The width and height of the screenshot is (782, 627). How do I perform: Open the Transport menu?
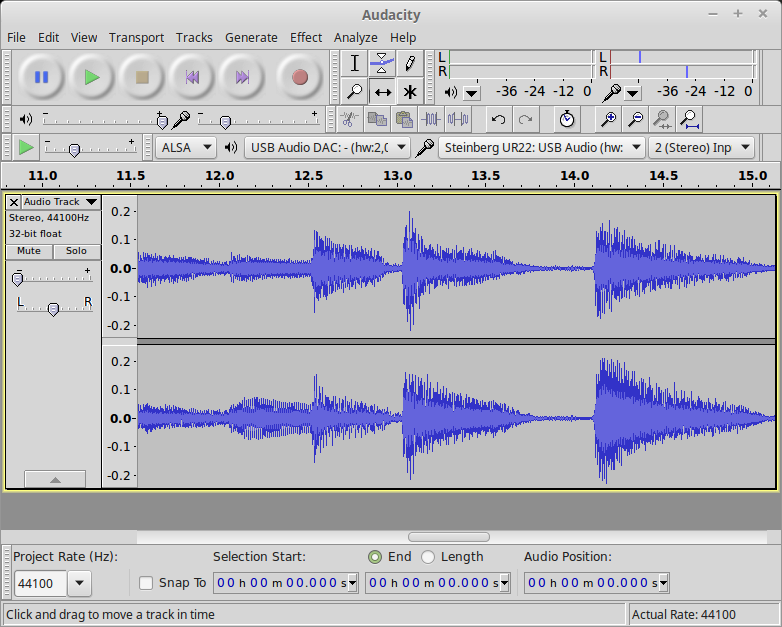tap(136, 37)
